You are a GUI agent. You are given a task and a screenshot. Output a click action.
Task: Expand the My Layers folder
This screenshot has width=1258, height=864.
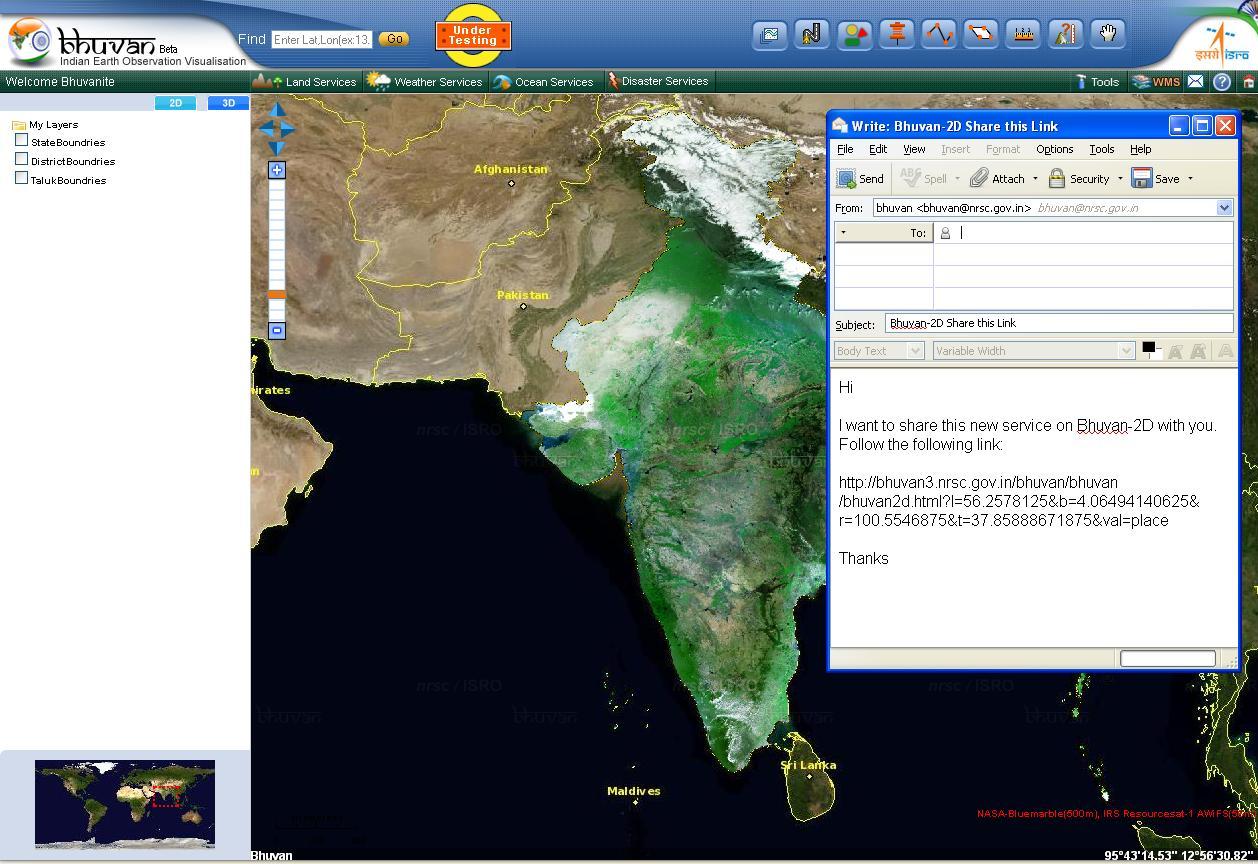click(x=18, y=125)
